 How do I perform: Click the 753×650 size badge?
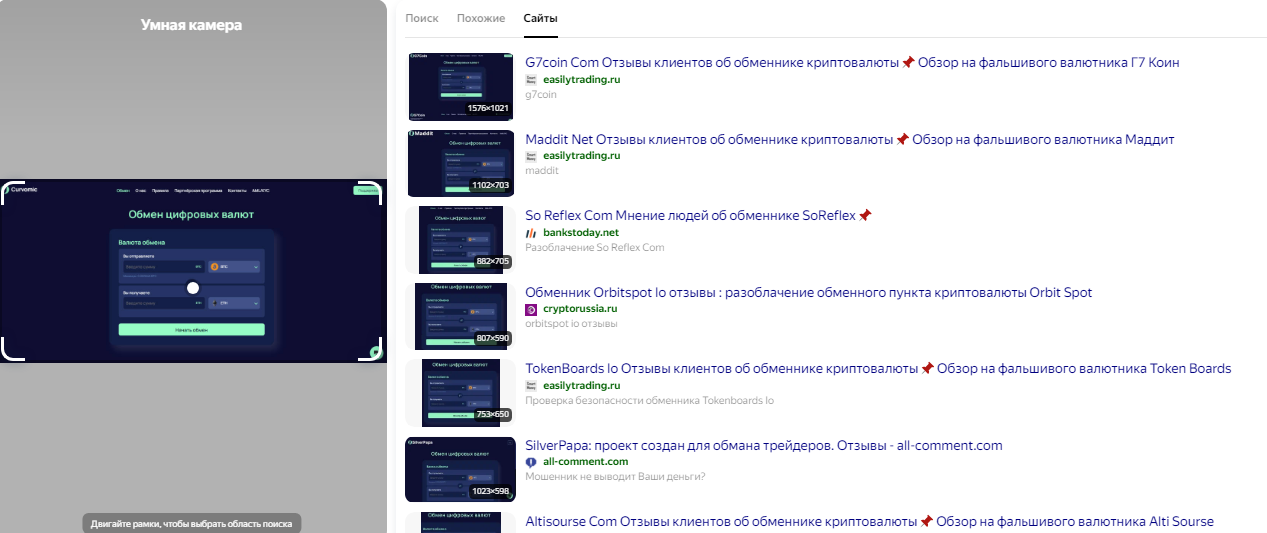(x=492, y=415)
